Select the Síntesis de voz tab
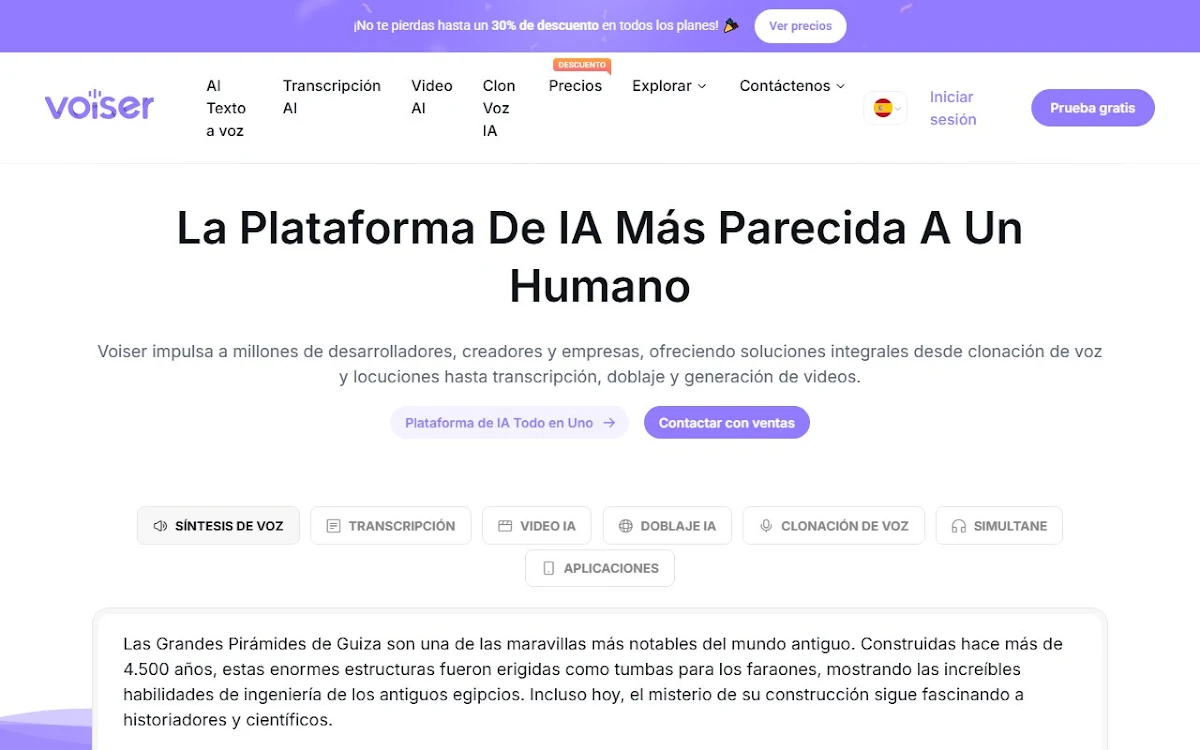 pyautogui.click(x=218, y=526)
